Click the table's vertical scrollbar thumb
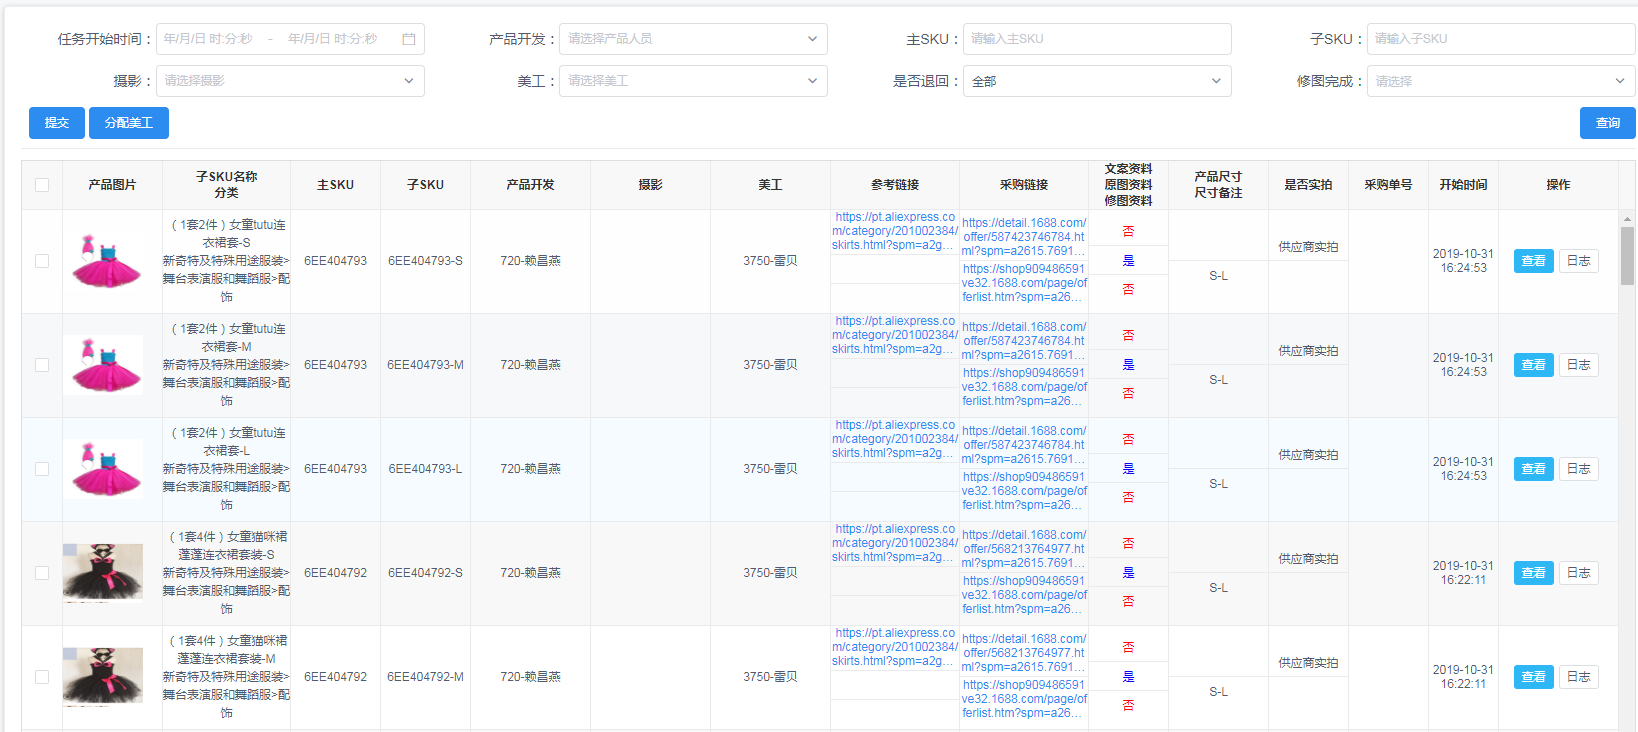1638x732 pixels. click(1627, 255)
